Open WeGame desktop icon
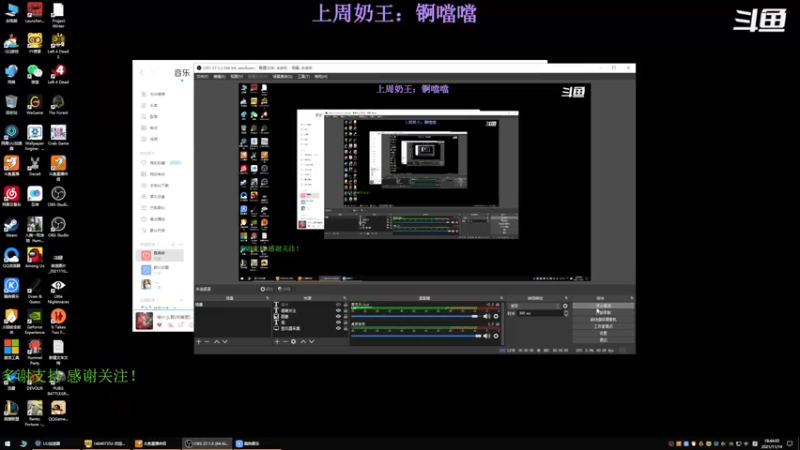 tap(35, 105)
